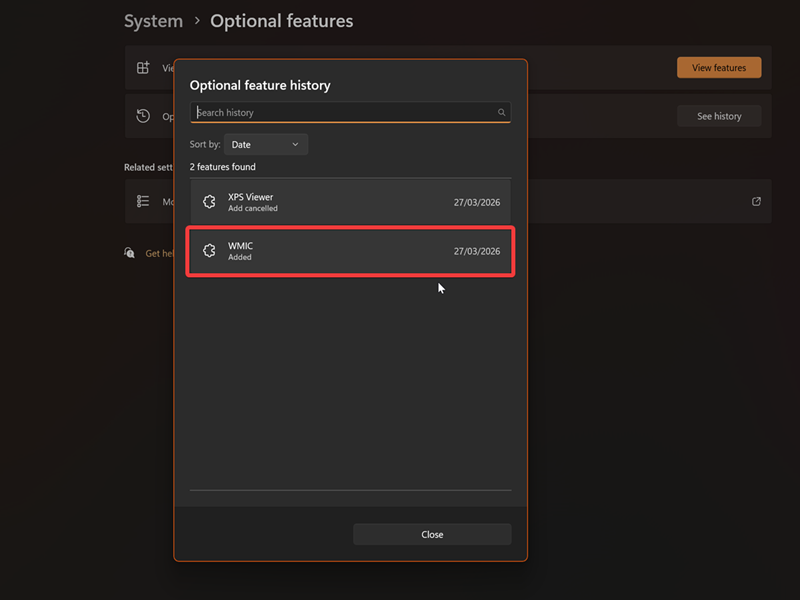The image size is (800, 600).
Task: Click the WMIC feature icon
Action: click(209, 251)
